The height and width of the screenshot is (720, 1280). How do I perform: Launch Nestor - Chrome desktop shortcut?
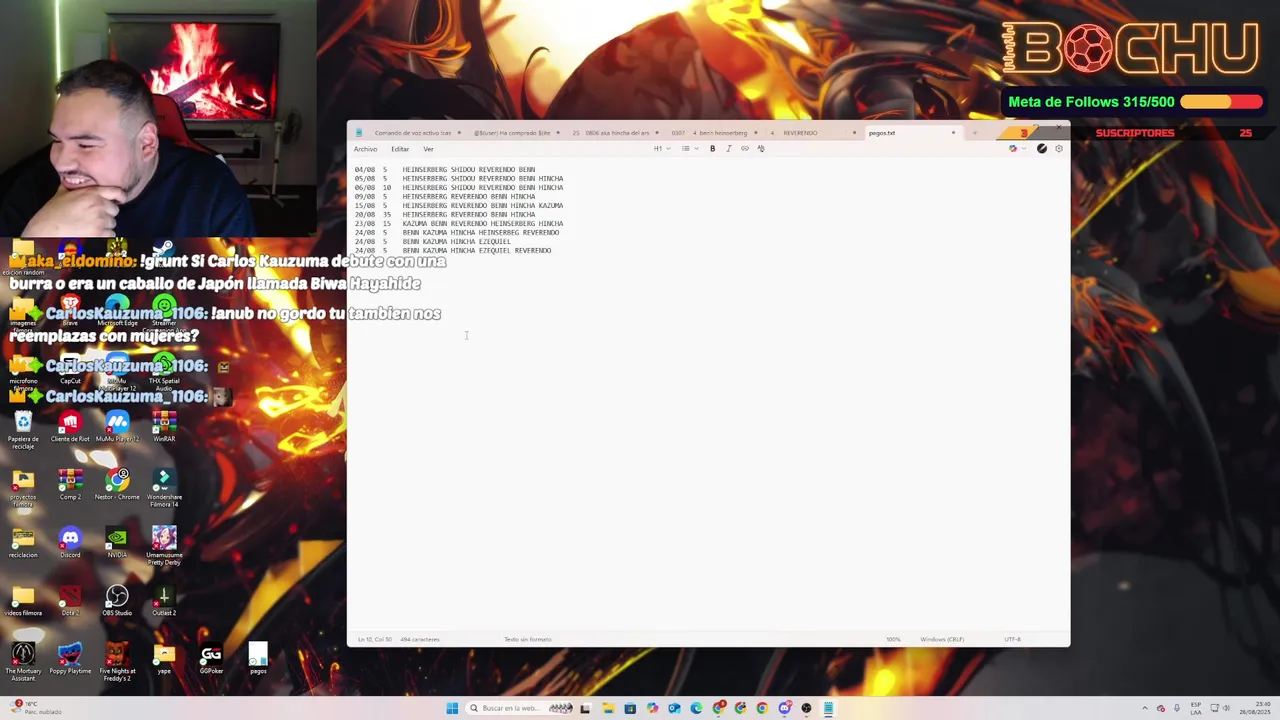(x=117, y=485)
